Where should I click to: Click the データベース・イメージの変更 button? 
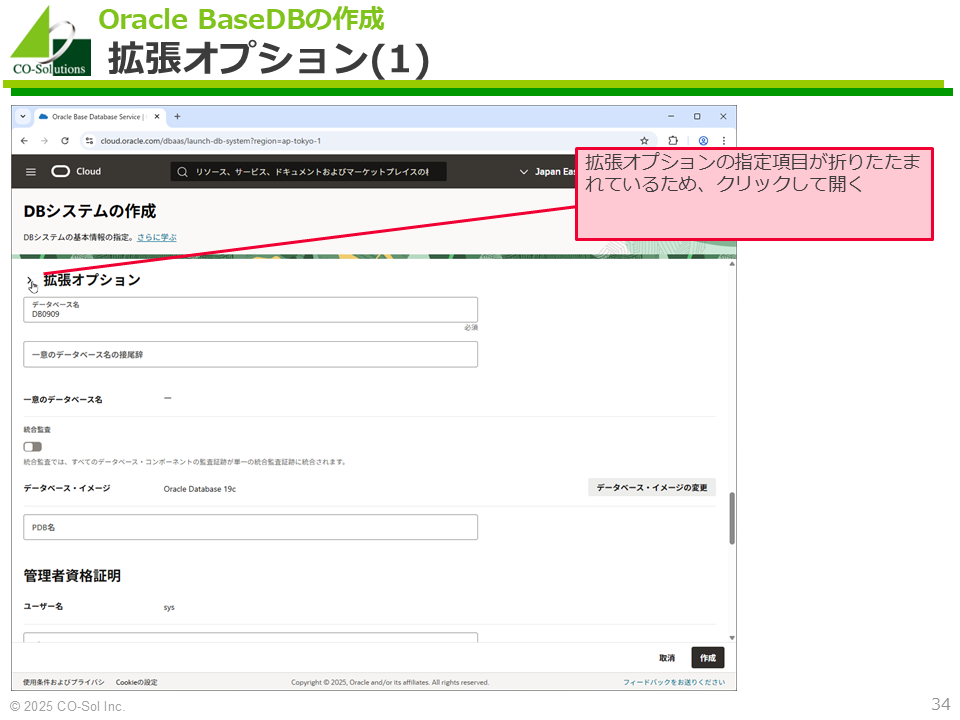tap(652, 488)
